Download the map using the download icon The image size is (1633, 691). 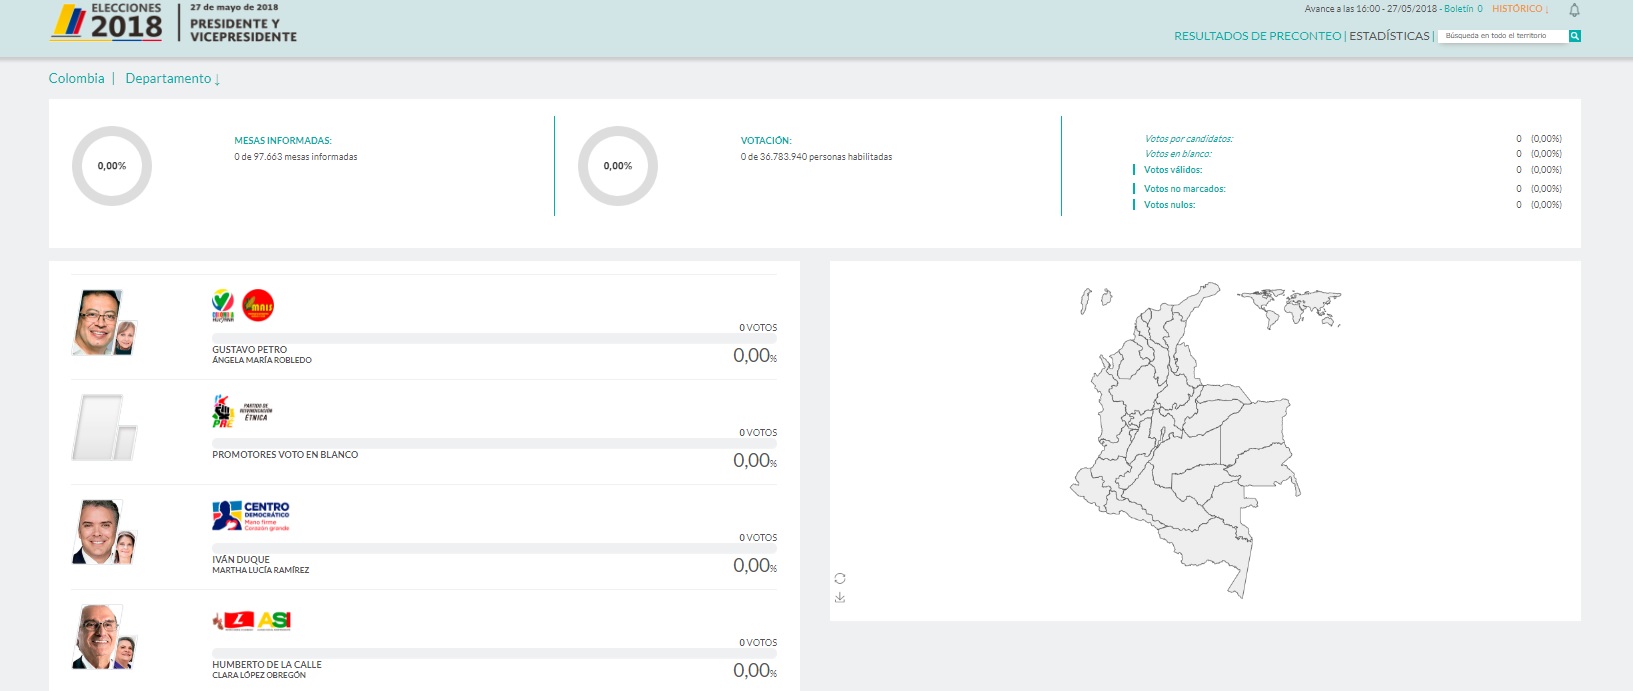pos(840,598)
